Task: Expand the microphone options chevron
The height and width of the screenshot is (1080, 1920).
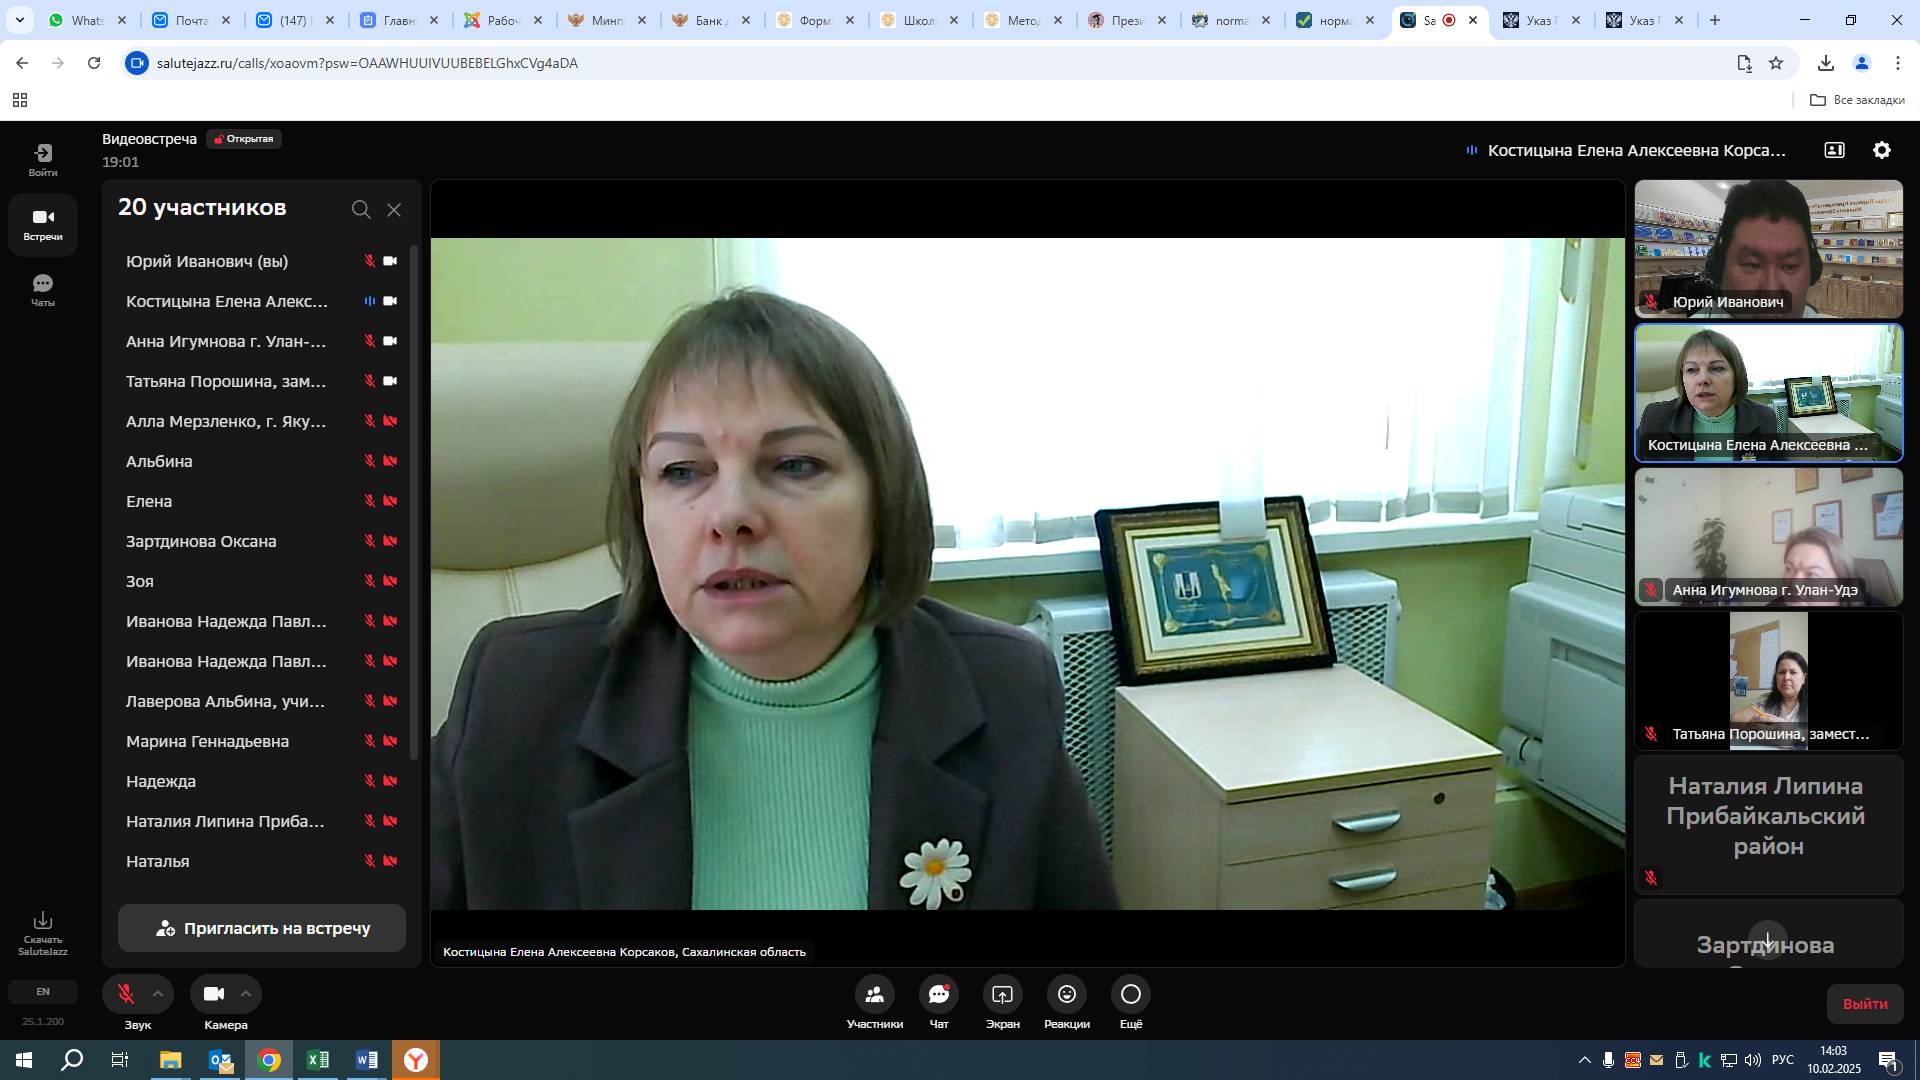Action: (x=158, y=993)
